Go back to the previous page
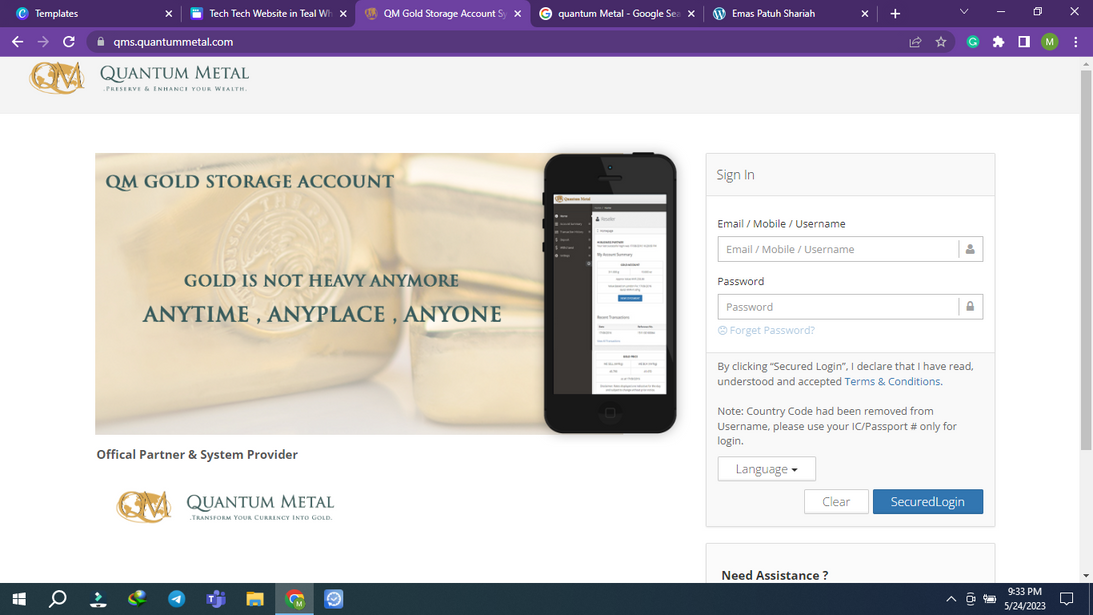Viewport: 1093px width, 615px height. (17, 42)
